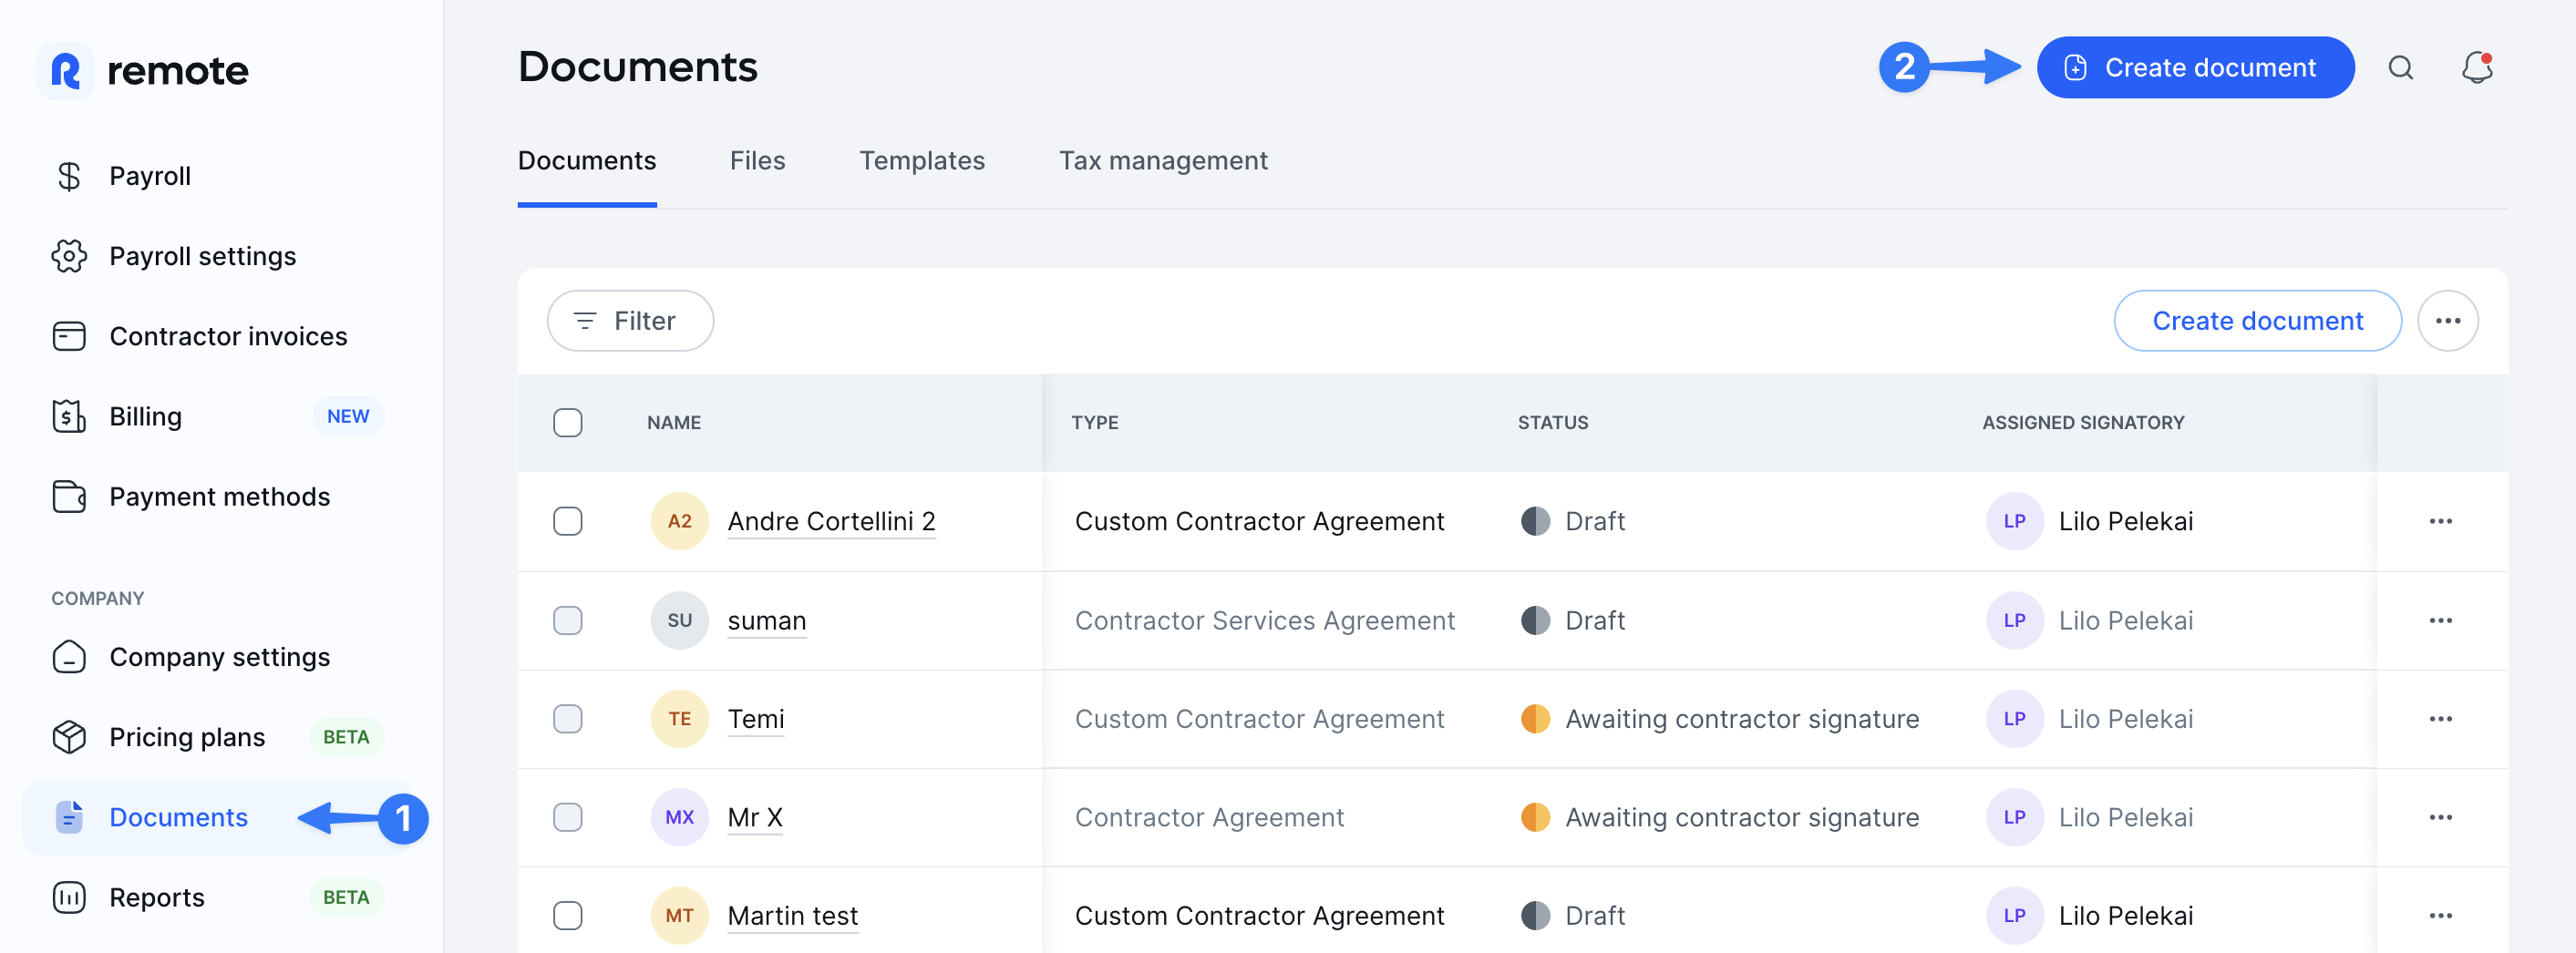2576x953 pixels.
Task: Click the TE avatar for Temi
Action: (679, 719)
